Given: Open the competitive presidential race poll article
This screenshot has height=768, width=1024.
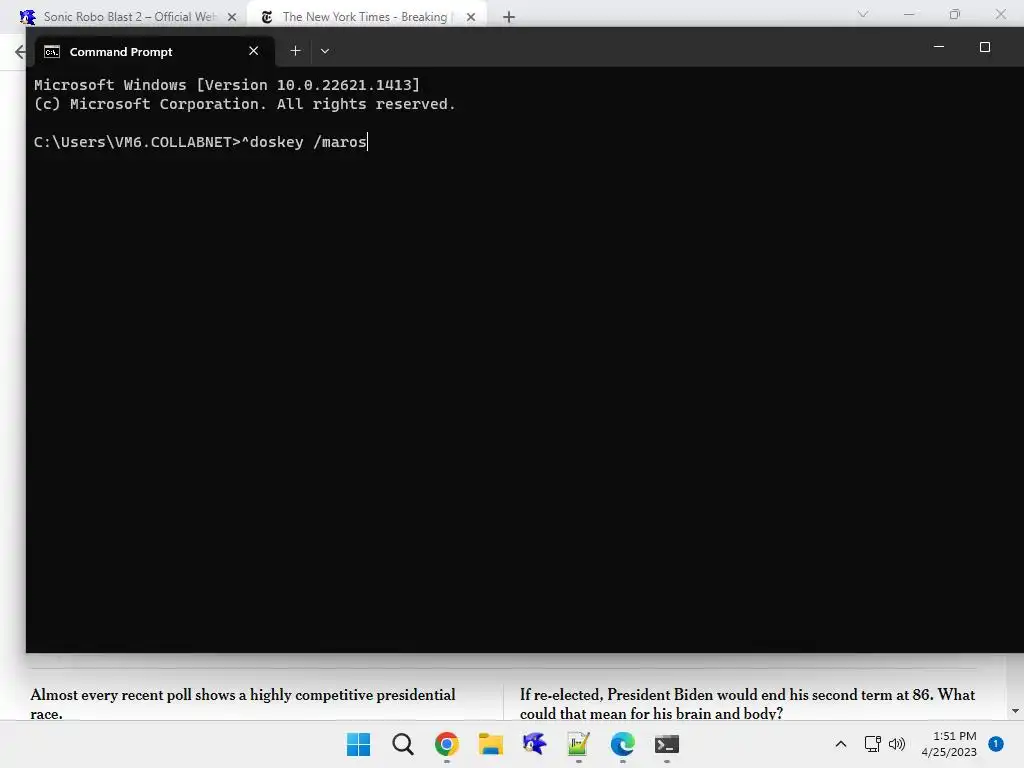Looking at the screenshot, I should click(x=243, y=704).
